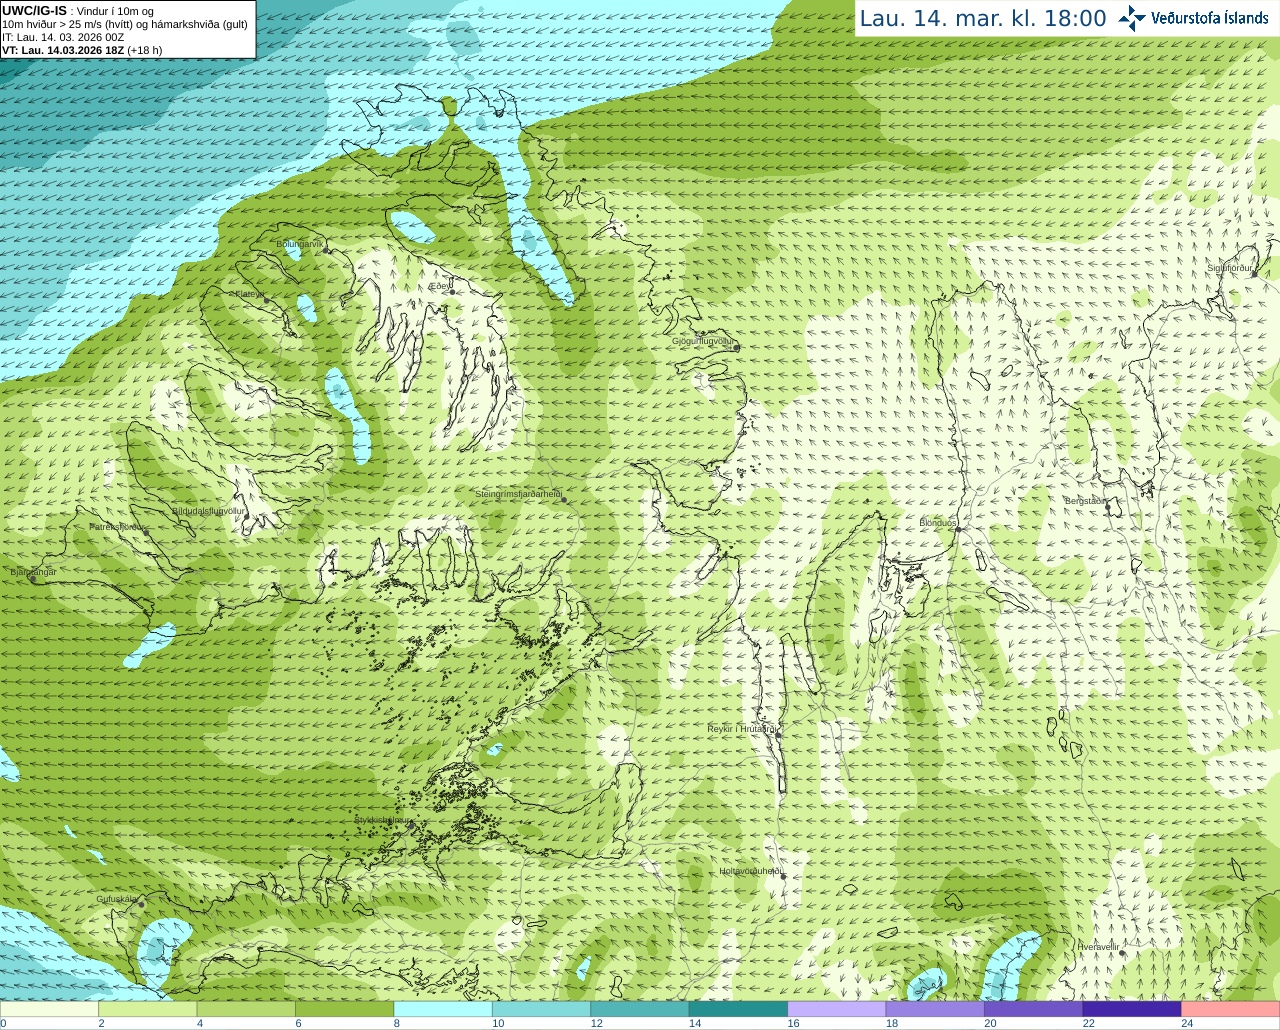Click the legend value '12'
Viewport: 1280px width, 1030px height.
point(596,1023)
